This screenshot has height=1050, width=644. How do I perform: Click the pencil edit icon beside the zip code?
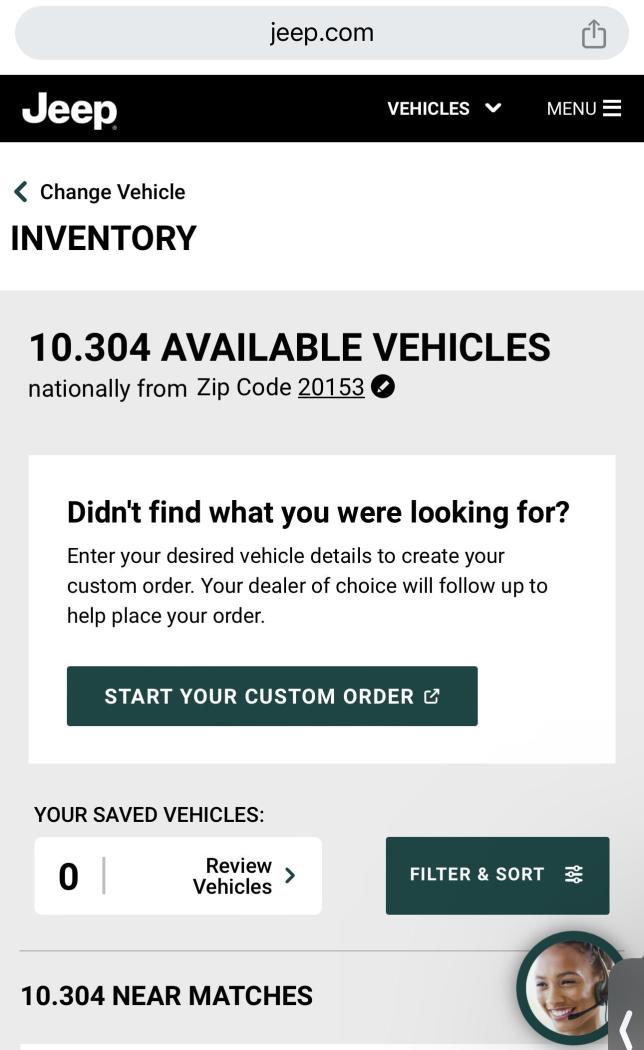coord(382,386)
